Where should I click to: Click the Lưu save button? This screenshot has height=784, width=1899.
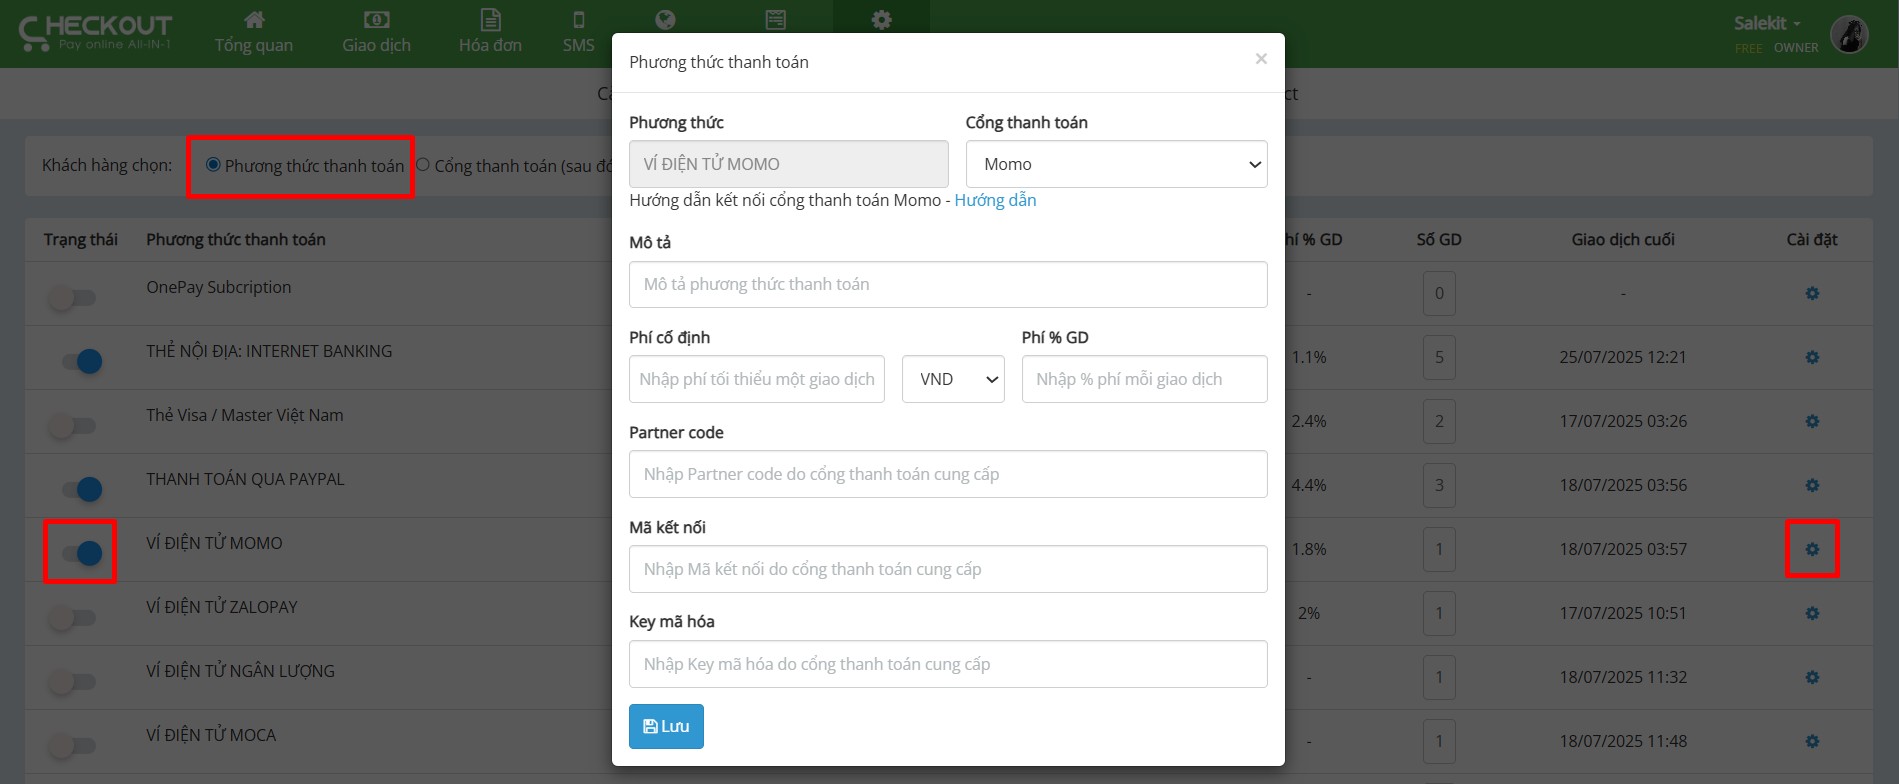pos(666,726)
